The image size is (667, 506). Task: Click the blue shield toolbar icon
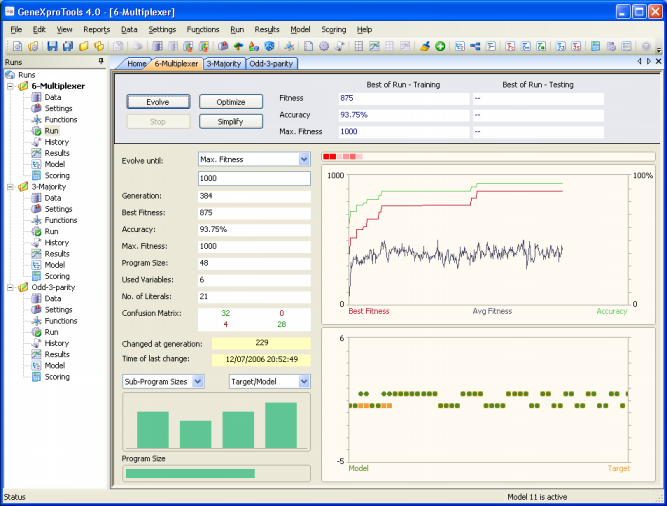coord(269,46)
